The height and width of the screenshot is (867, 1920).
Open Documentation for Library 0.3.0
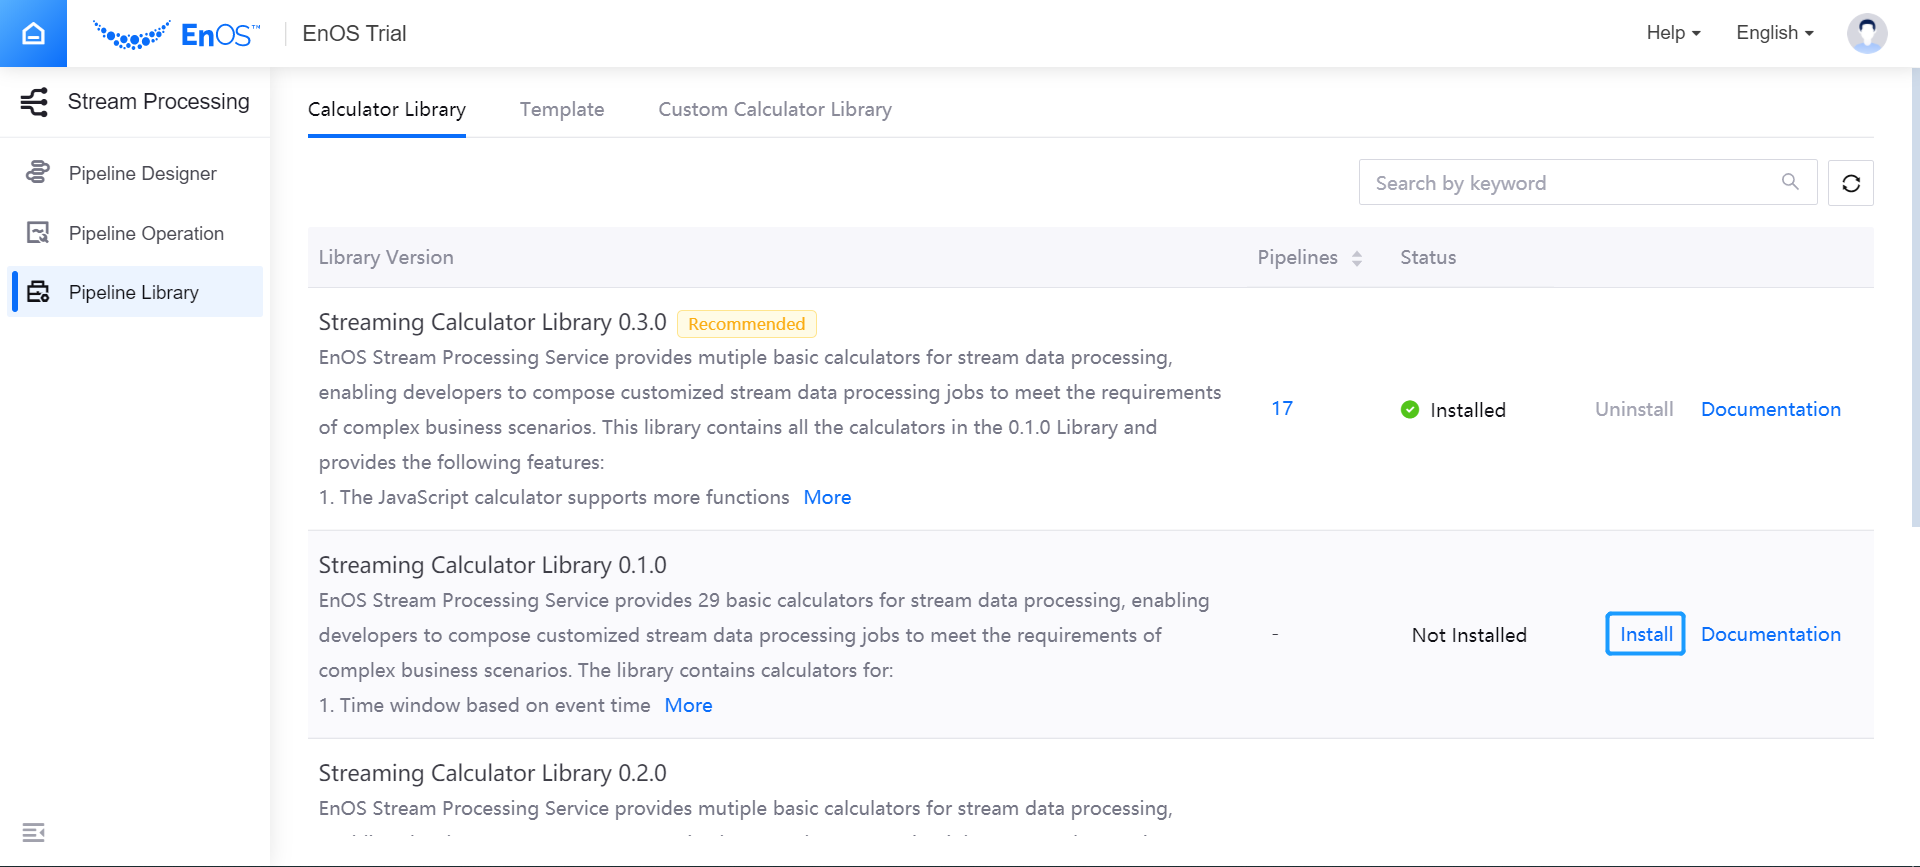click(x=1770, y=409)
